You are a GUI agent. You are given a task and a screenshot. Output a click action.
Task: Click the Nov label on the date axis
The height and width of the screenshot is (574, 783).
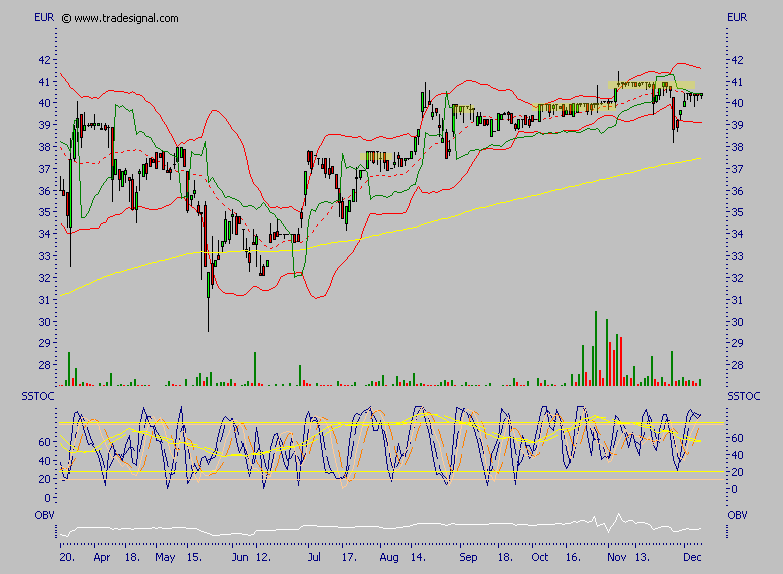pos(617,558)
